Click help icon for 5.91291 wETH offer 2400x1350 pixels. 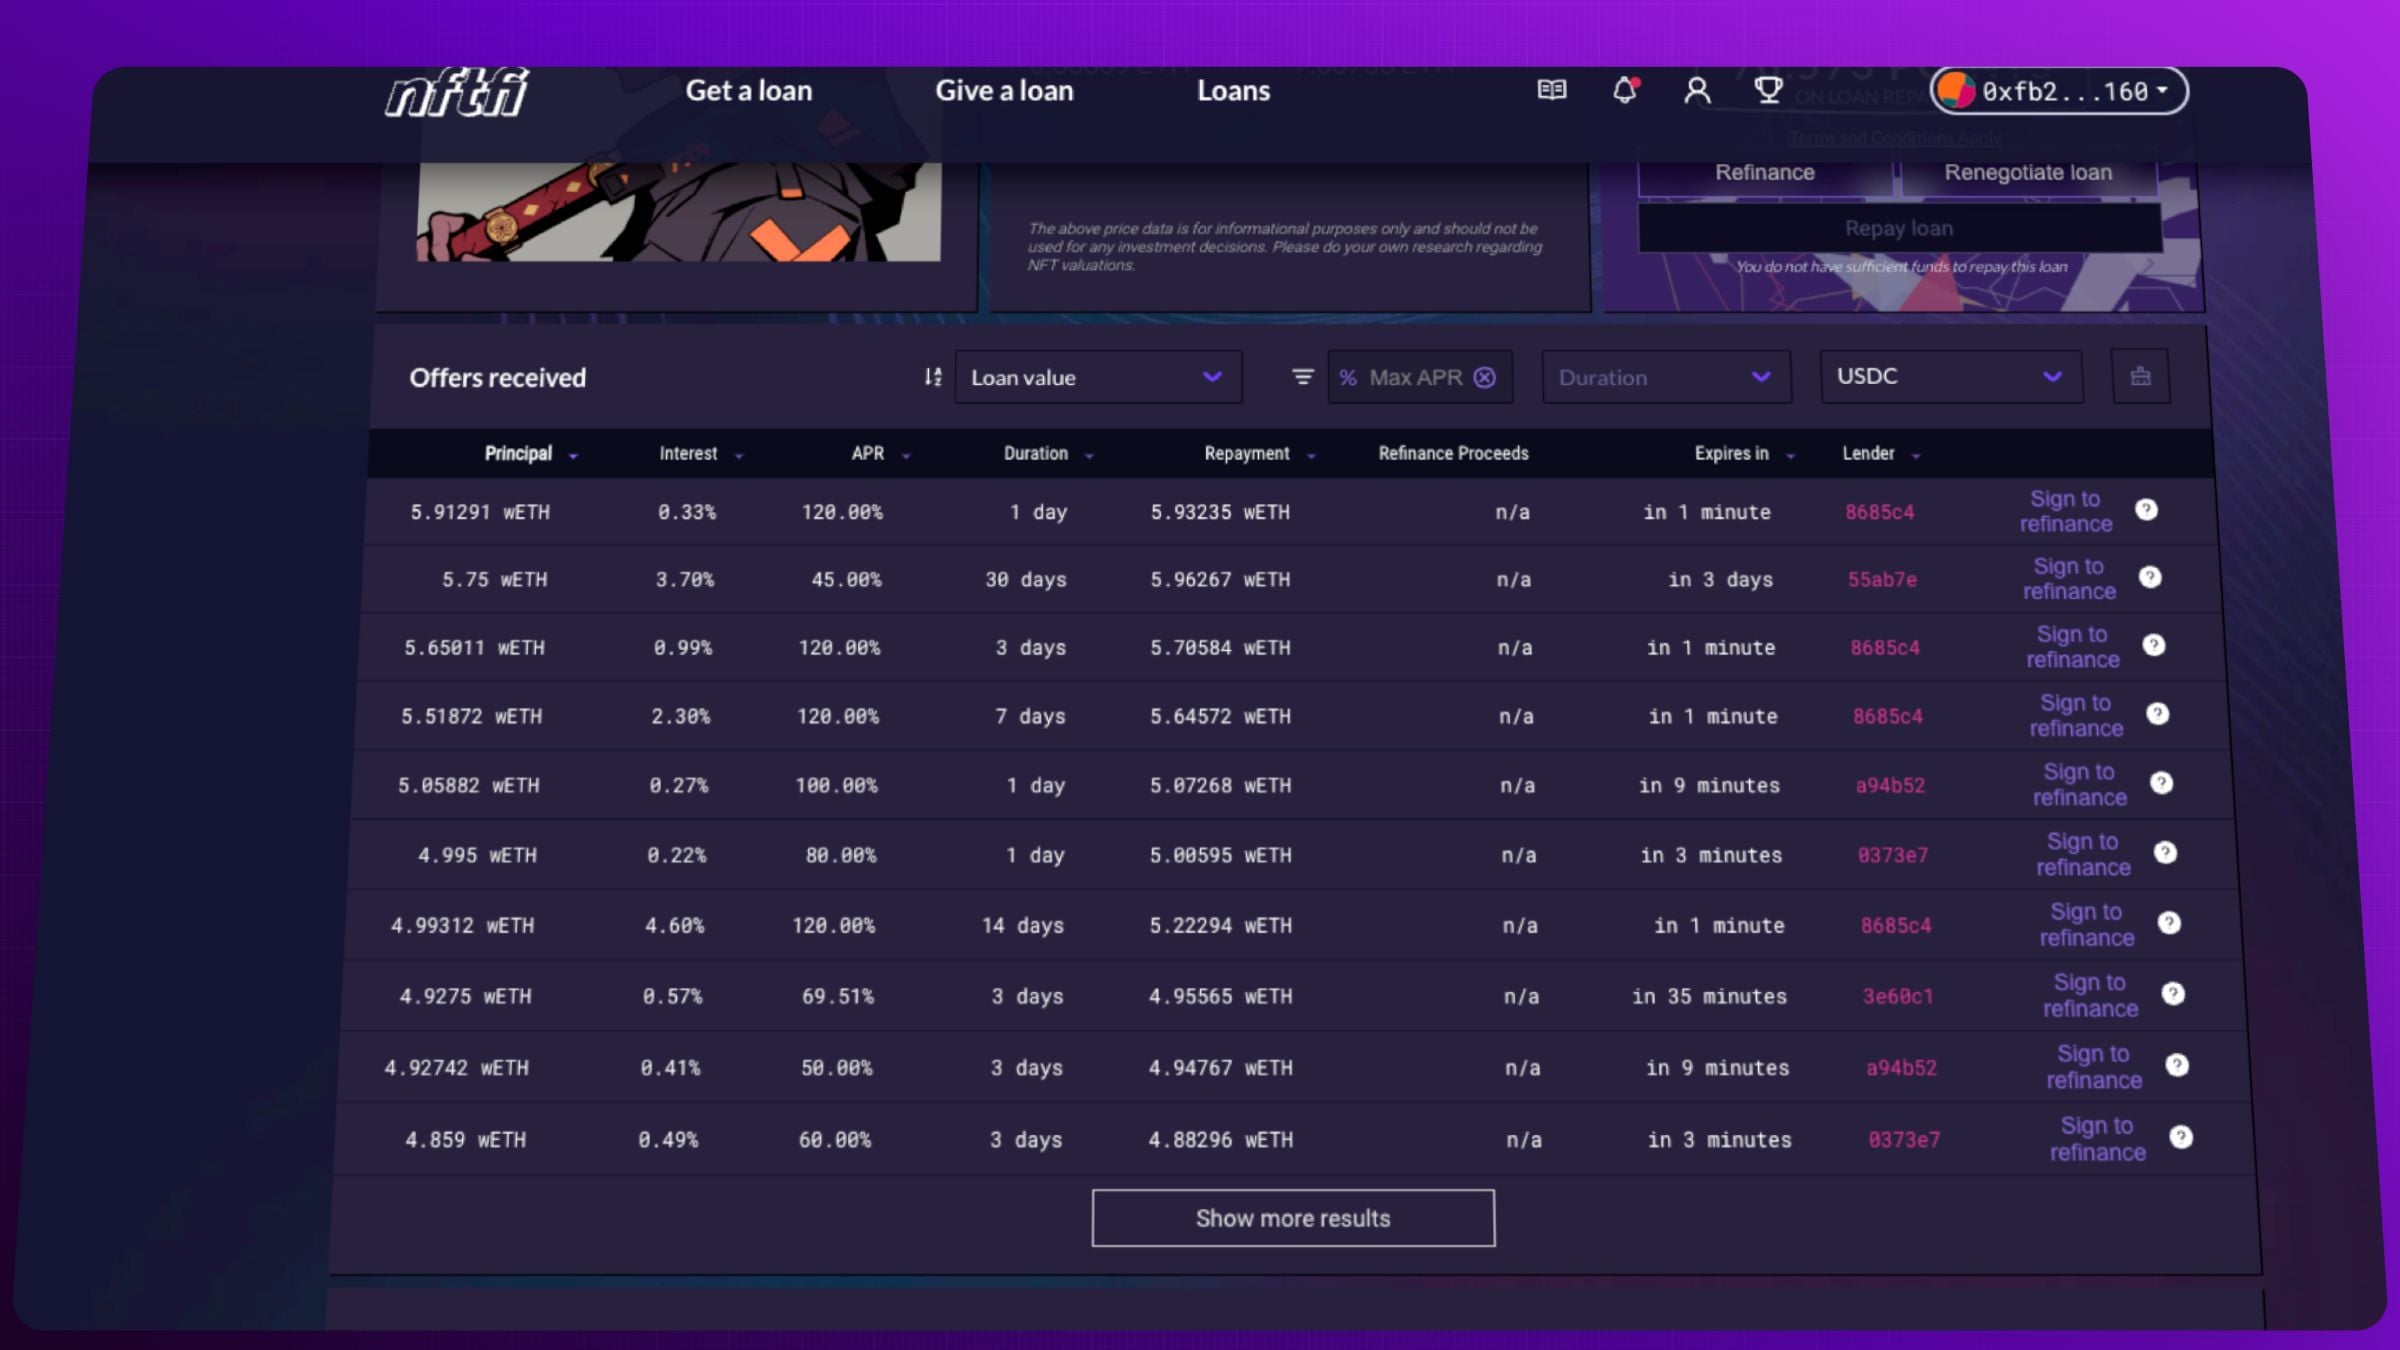[2146, 510]
